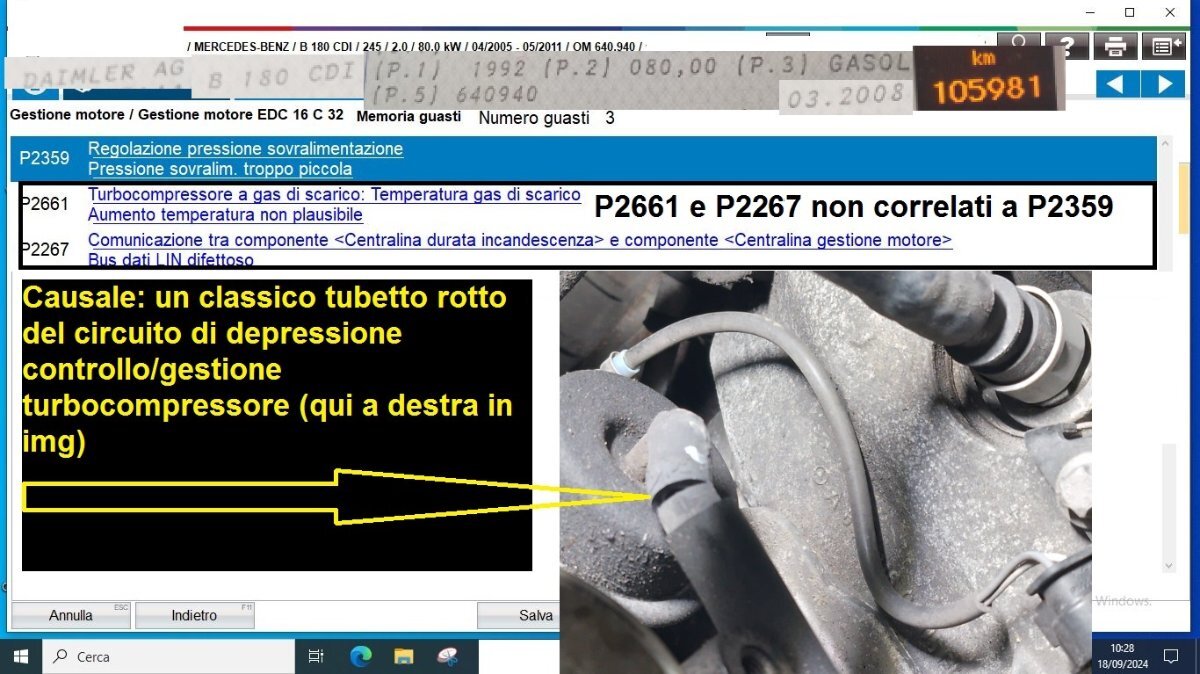The height and width of the screenshot is (674, 1200).
Task: Open Task View on the taskbar
Action: tap(316, 656)
